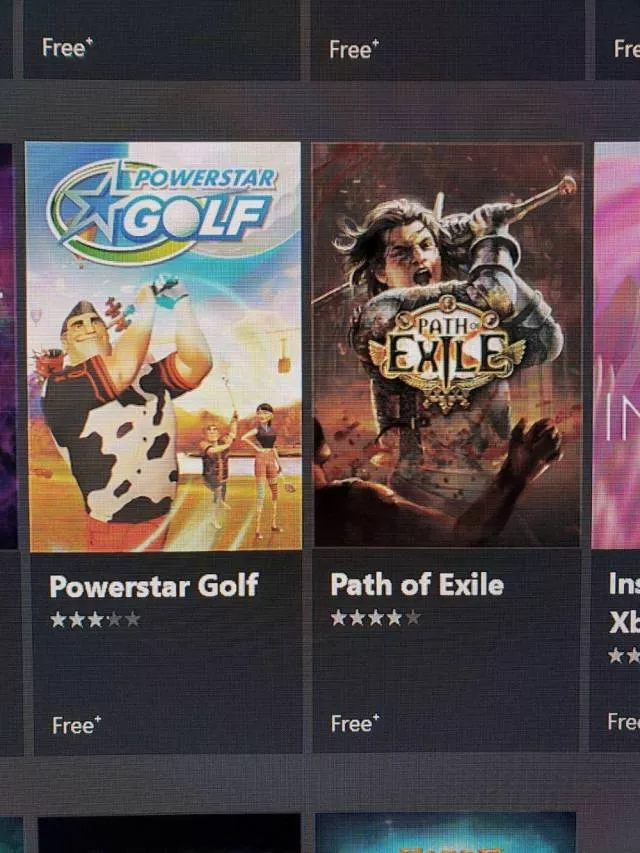Viewport: 640px width, 853px height.
Task: Click the cut-off 'Ins' game title
Action: click(x=624, y=584)
